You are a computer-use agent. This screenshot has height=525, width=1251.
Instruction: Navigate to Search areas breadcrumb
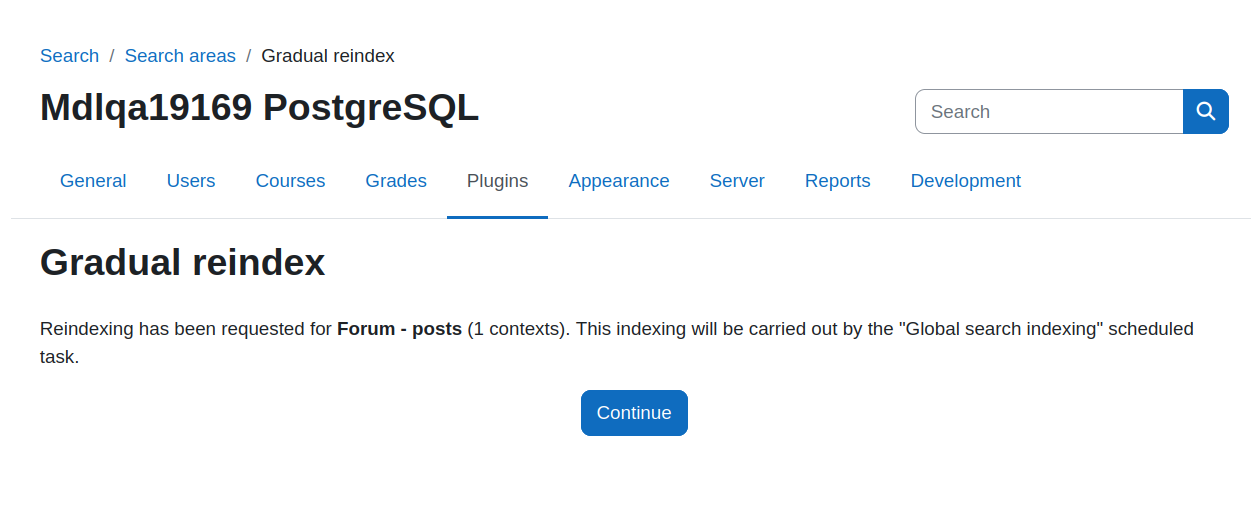[x=180, y=56]
